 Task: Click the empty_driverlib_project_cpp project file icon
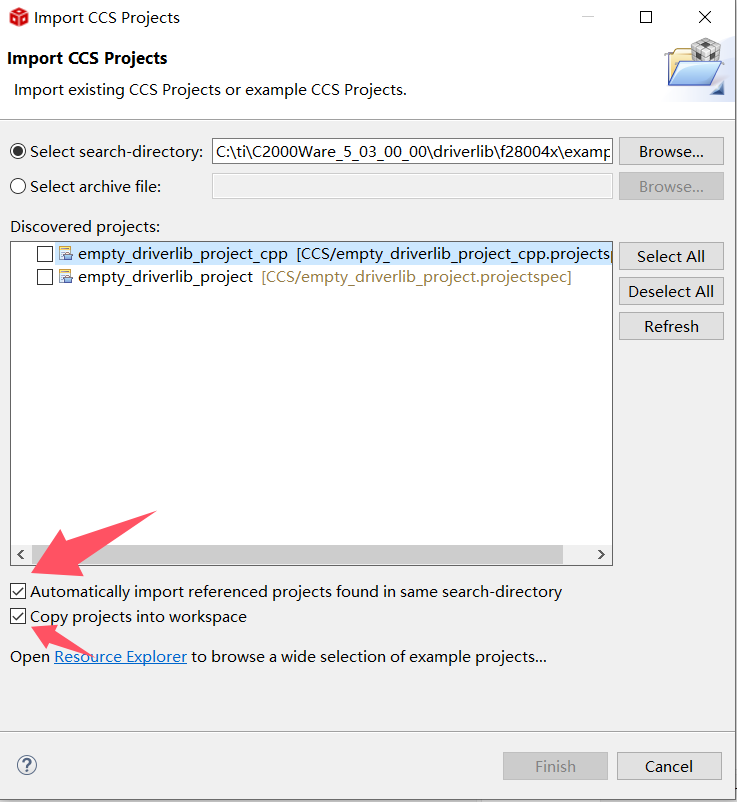tap(66, 254)
